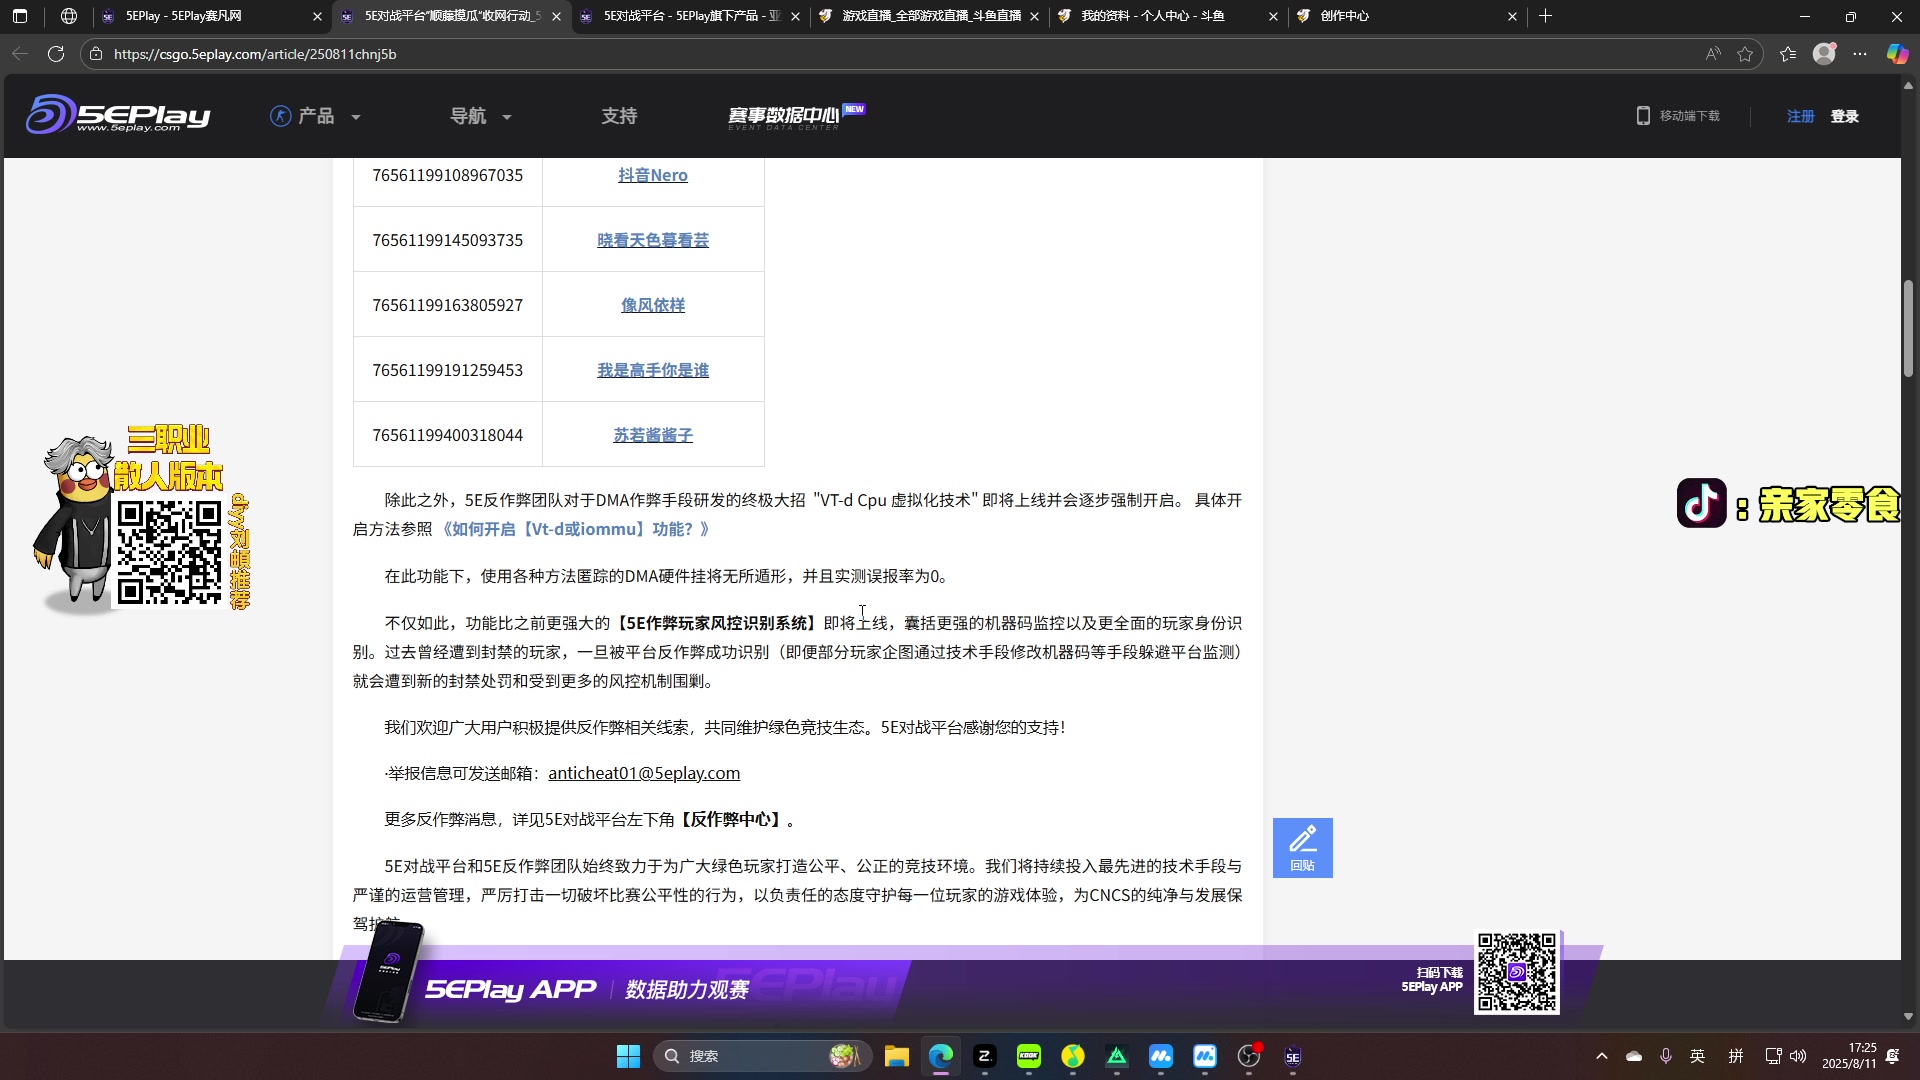Screen dimensions: 1920x1080
Task: Open player link 抖音Nero
Action: [653, 175]
